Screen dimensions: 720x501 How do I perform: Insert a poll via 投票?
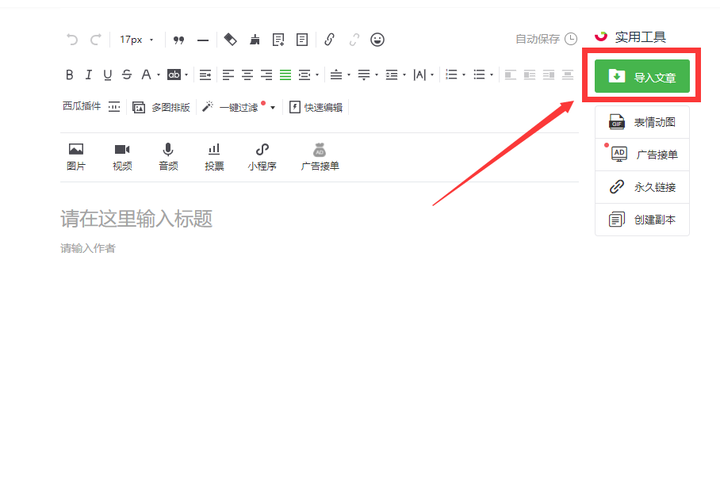(x=214, y=157)
